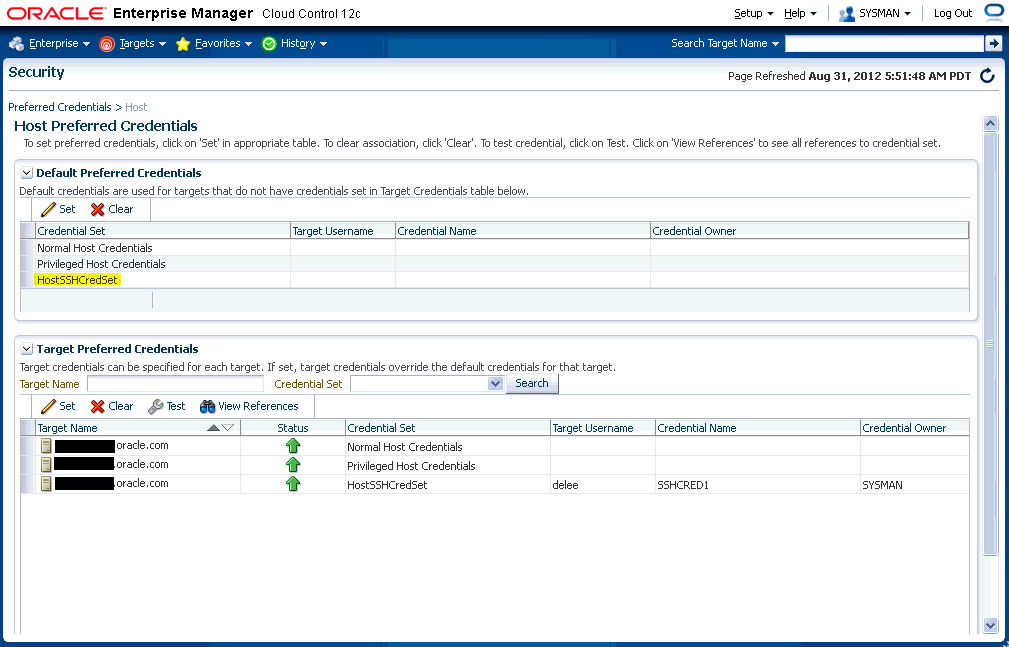
Task: Open the Search Target Name dropdown
Action: tap(725, 43)
